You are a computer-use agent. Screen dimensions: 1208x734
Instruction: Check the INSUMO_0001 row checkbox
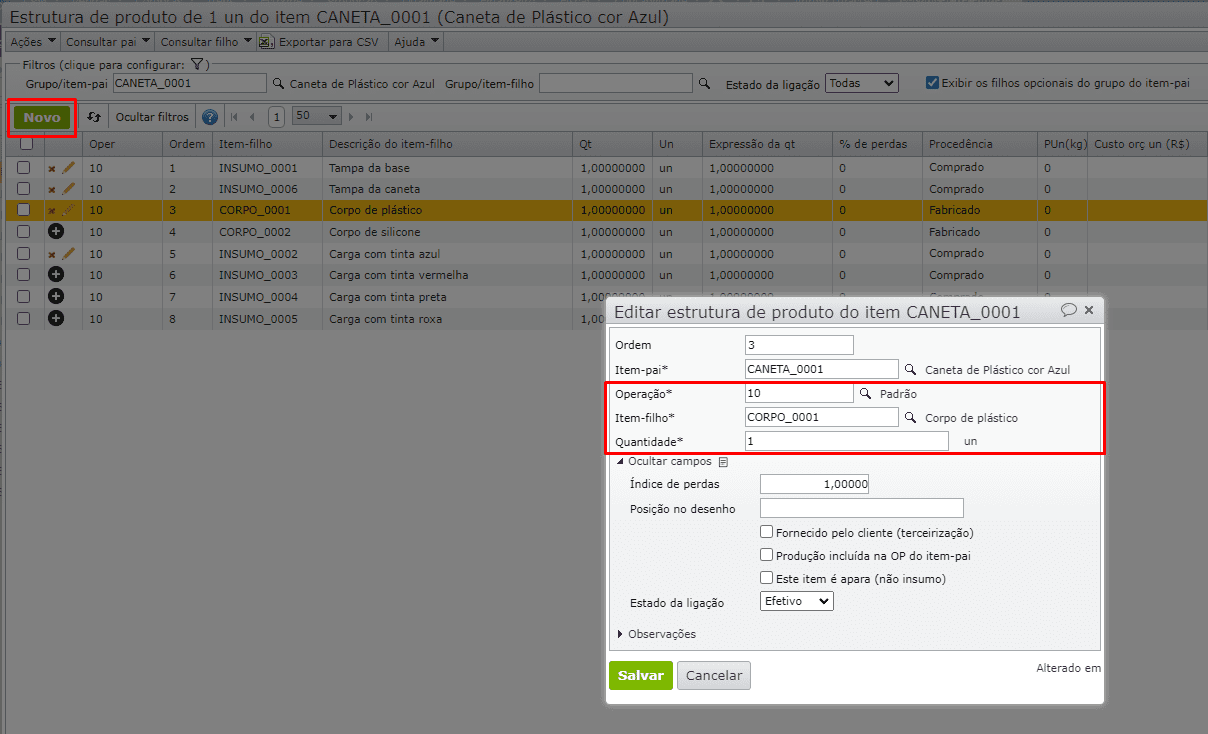(24, 168)
